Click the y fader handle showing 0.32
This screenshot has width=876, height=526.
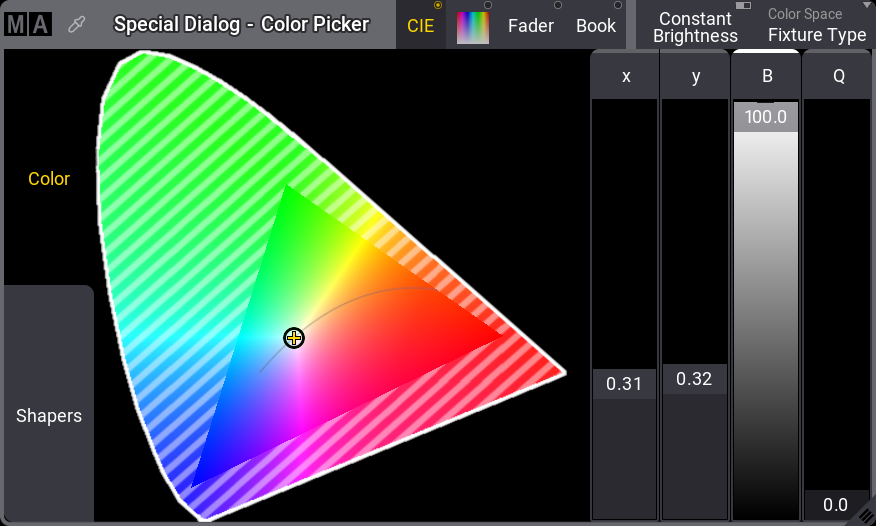[695, 379]
